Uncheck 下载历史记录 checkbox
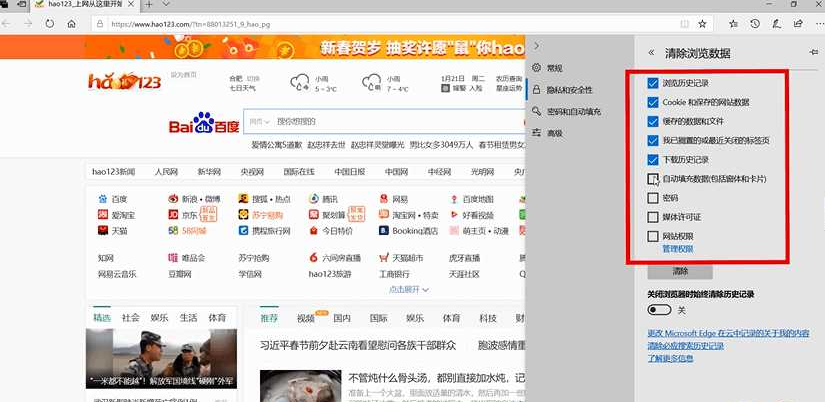This screenshot has width=825, height=402. (653, 159)
